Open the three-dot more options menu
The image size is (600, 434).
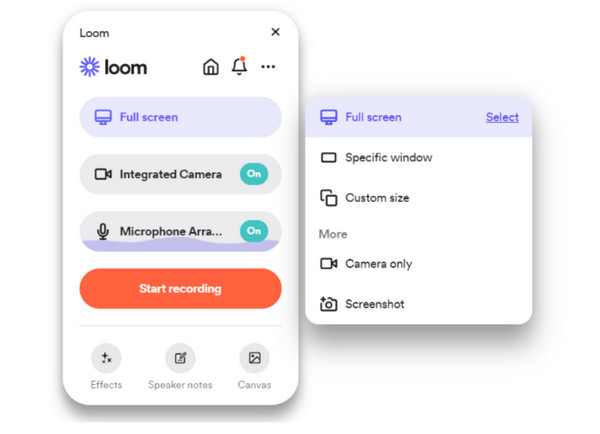(268, 67)
